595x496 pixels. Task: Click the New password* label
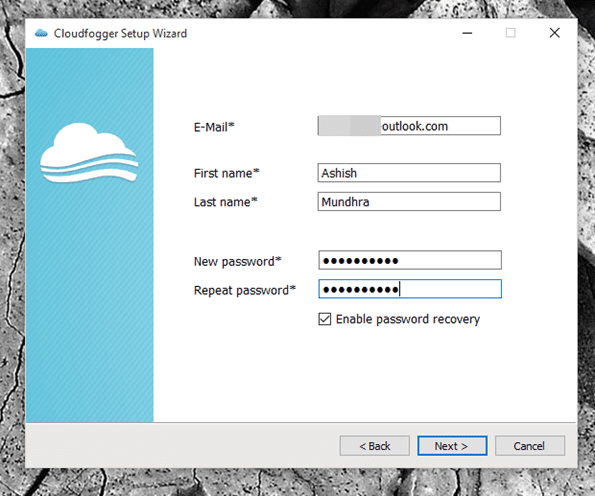click(x=238, y=261)
